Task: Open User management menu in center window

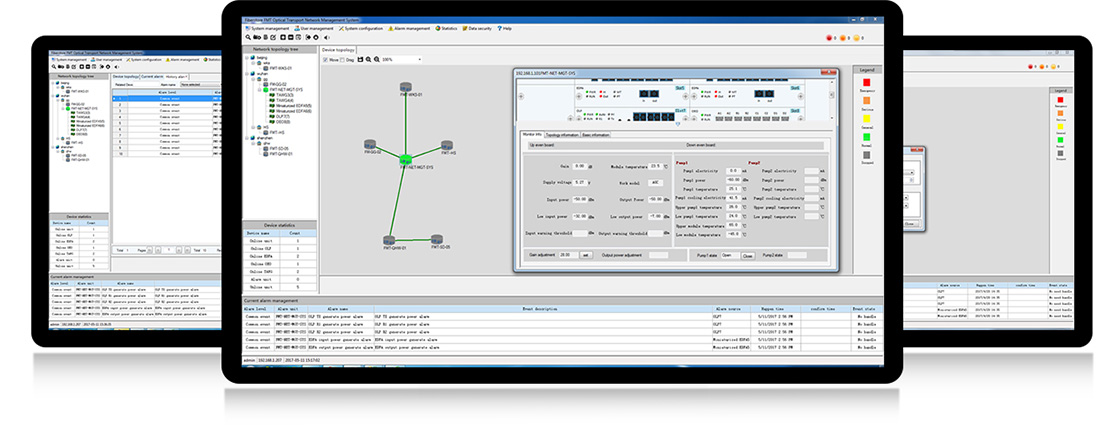Action: point(314,29)
